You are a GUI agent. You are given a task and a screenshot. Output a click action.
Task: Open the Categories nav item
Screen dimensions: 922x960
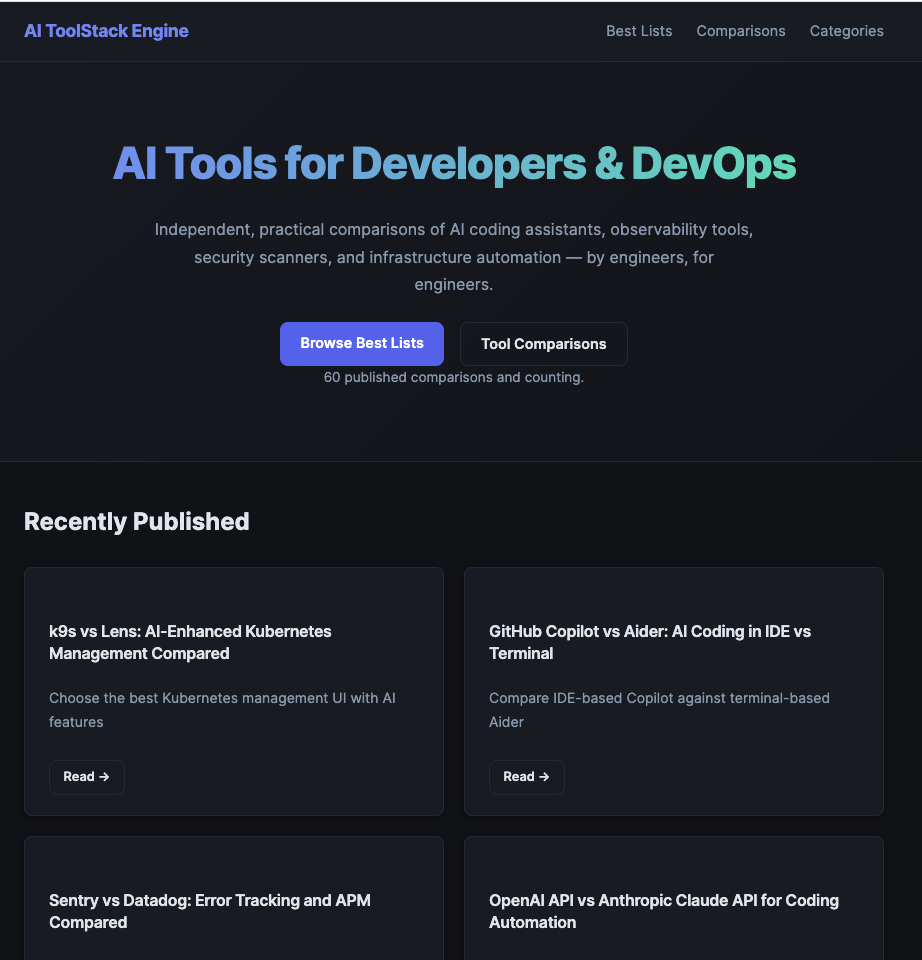846,31
